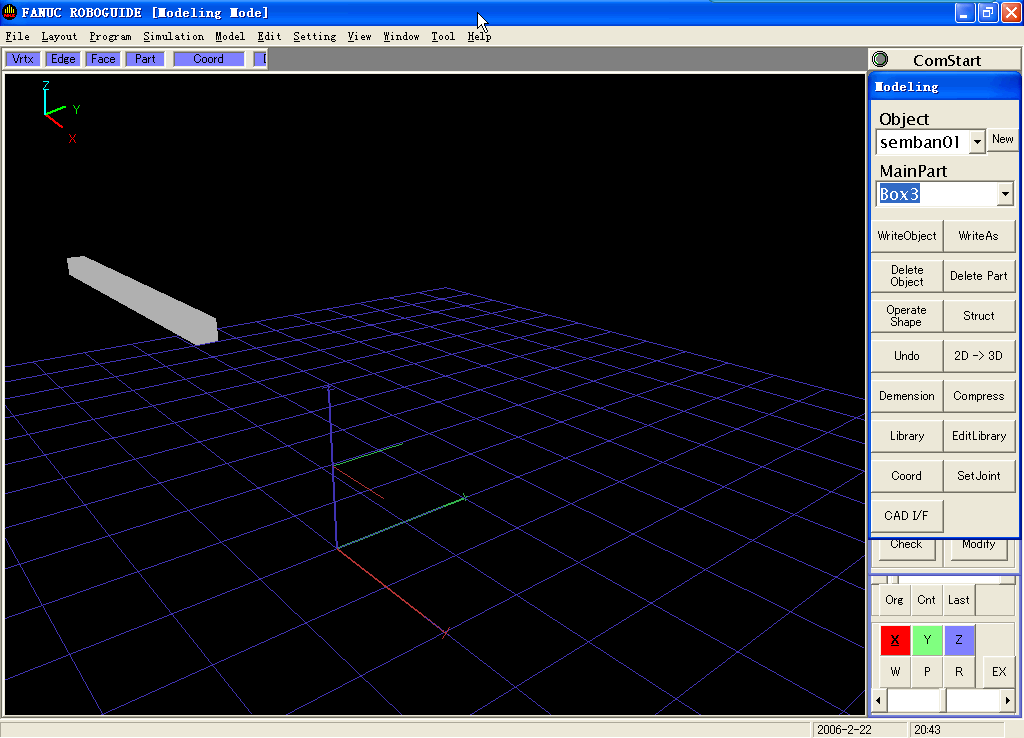Click the Coord button in Modeling panel
Image resolution: width=1024 pixels, height=738 pixels.
906,476
